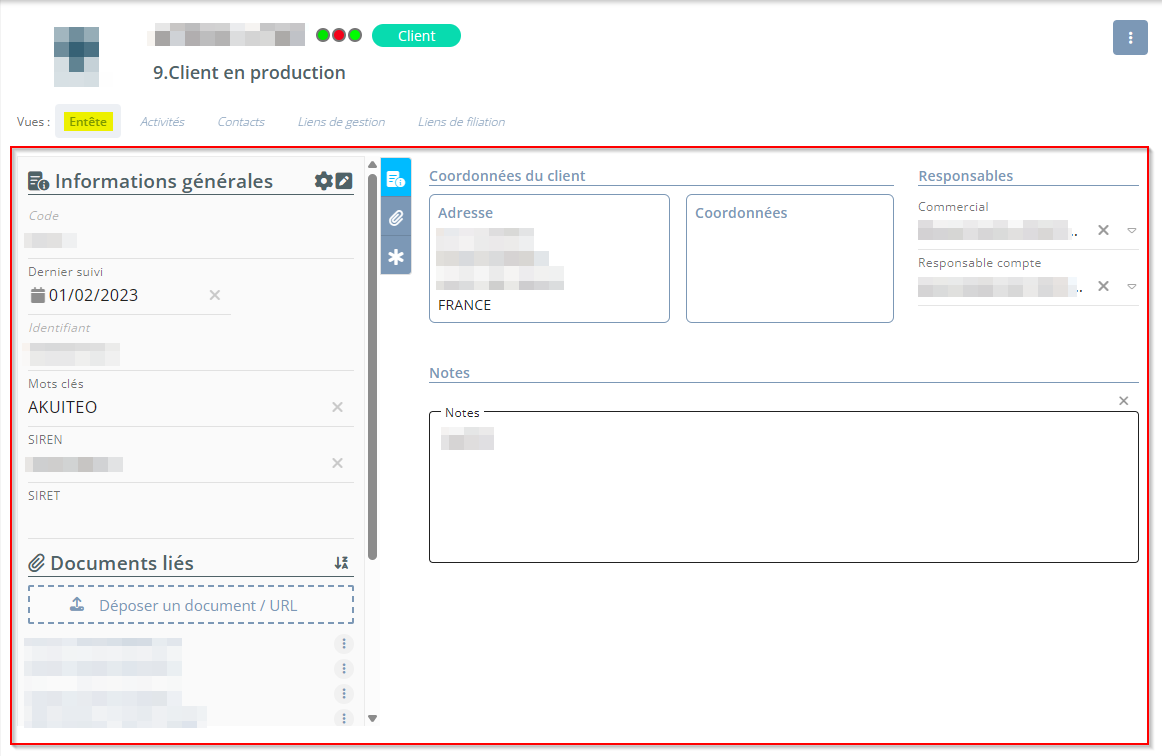Clear the AKUITEO keyword value
1162x756 pixels.
[337, 407]
